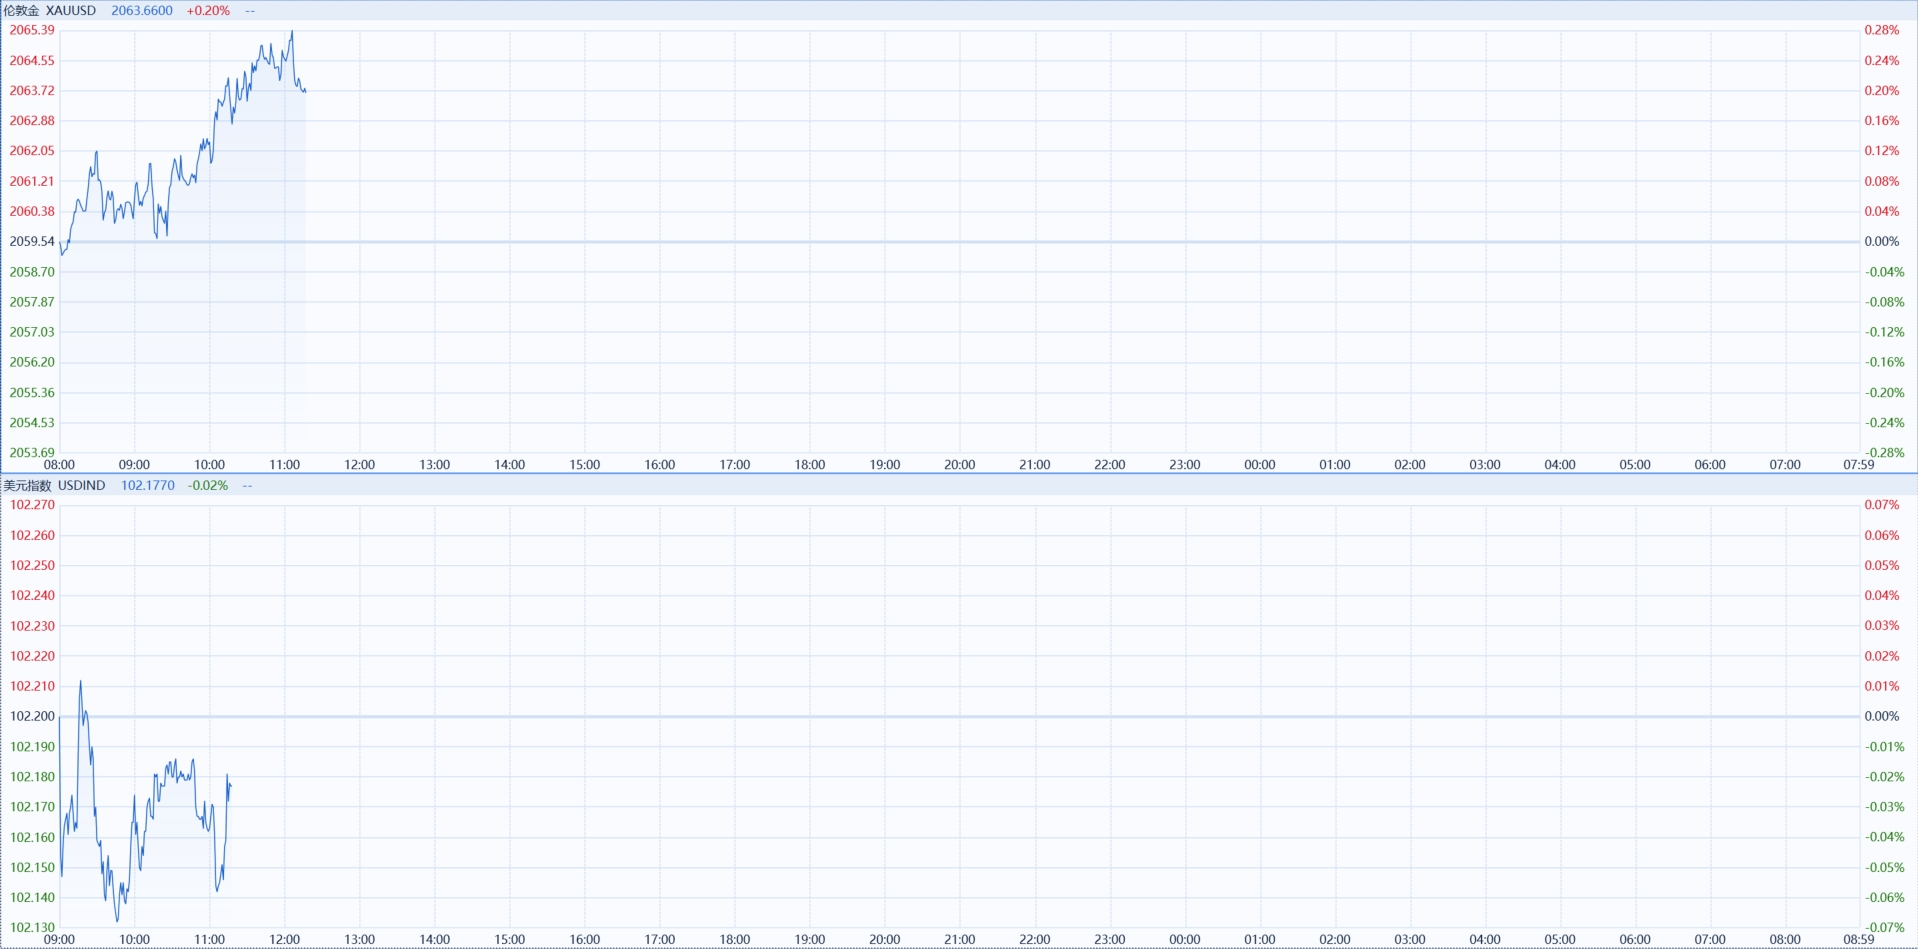Click the 102.220 index axis label
The image size is (1918, 949).
click(32, 657)
